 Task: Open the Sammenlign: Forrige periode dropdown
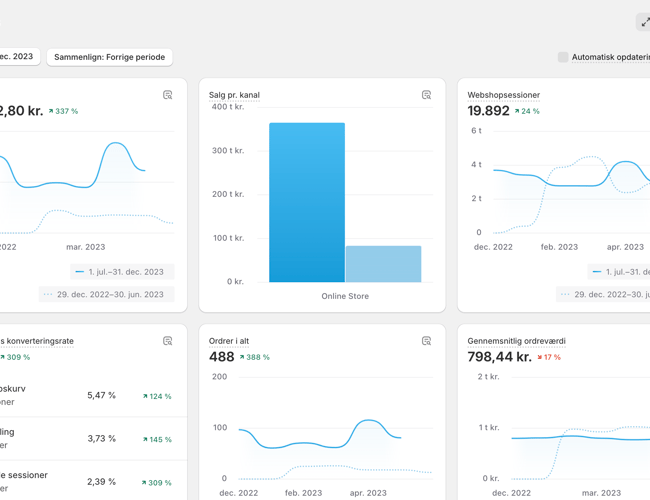(109, 57)
